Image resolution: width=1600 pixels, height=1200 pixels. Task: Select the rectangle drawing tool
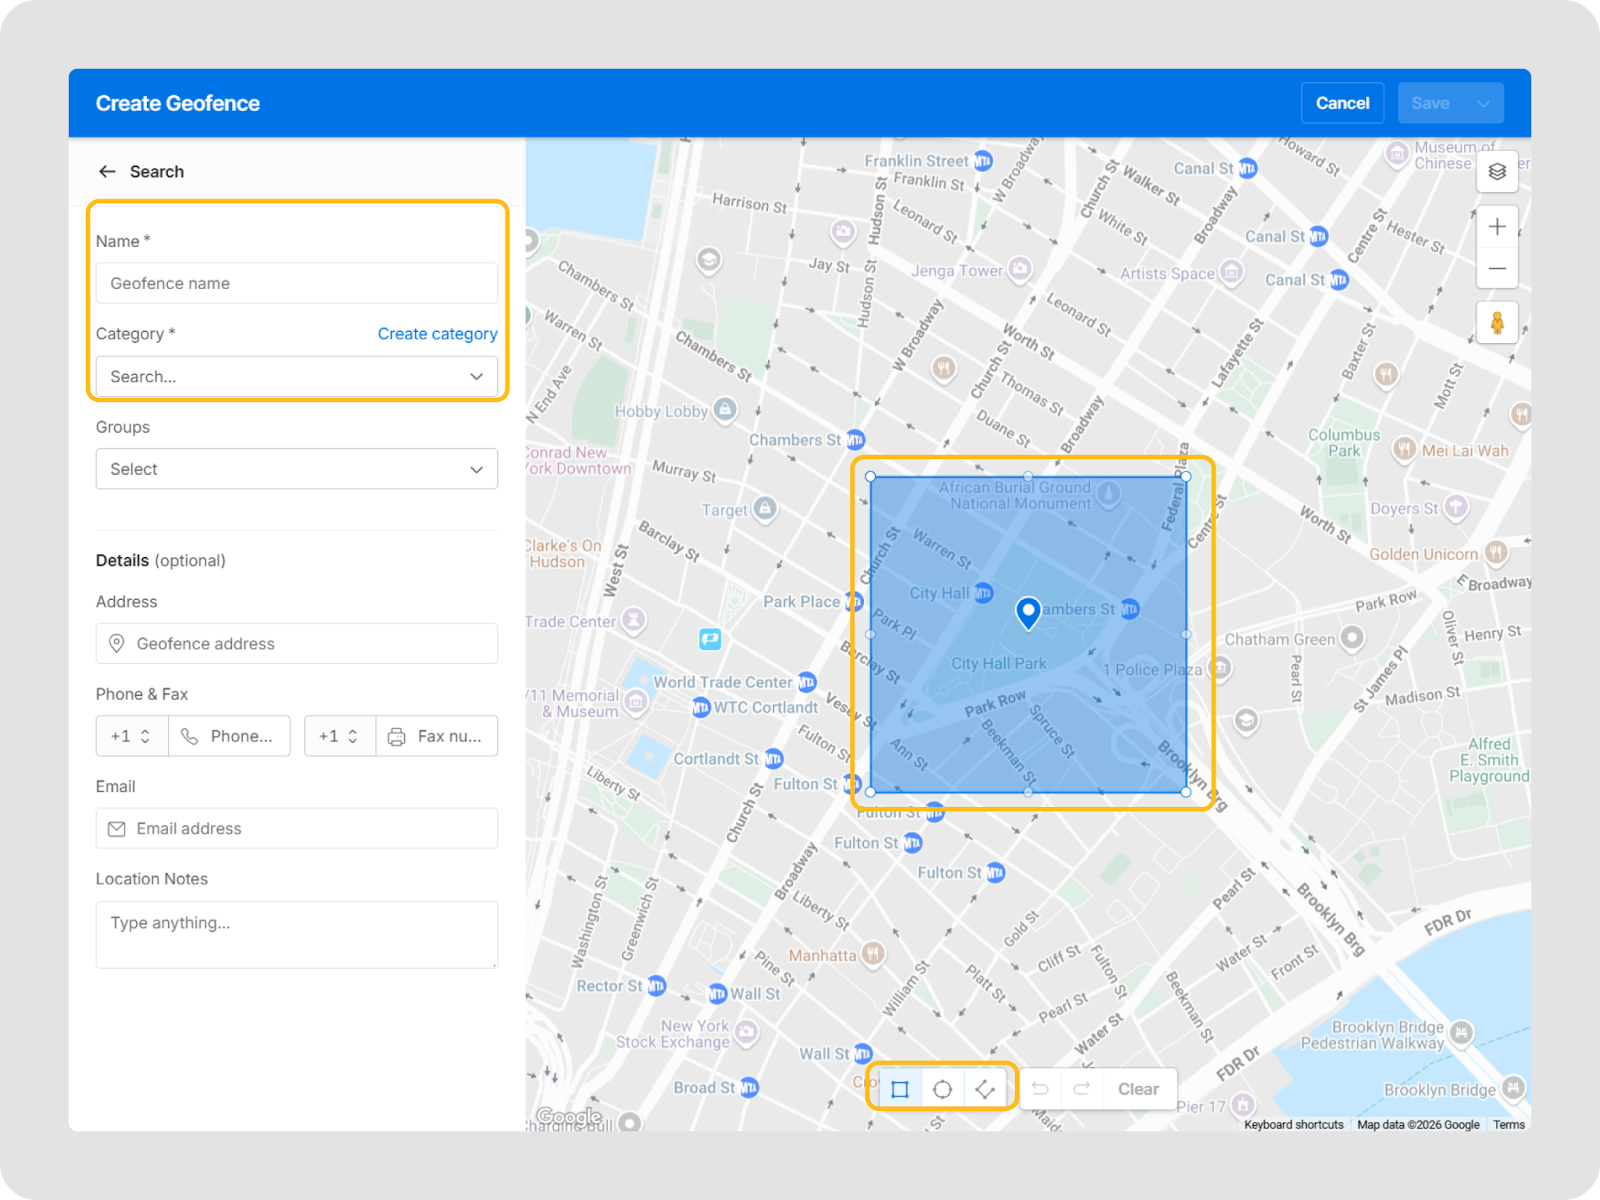(x=900, y=1089)
